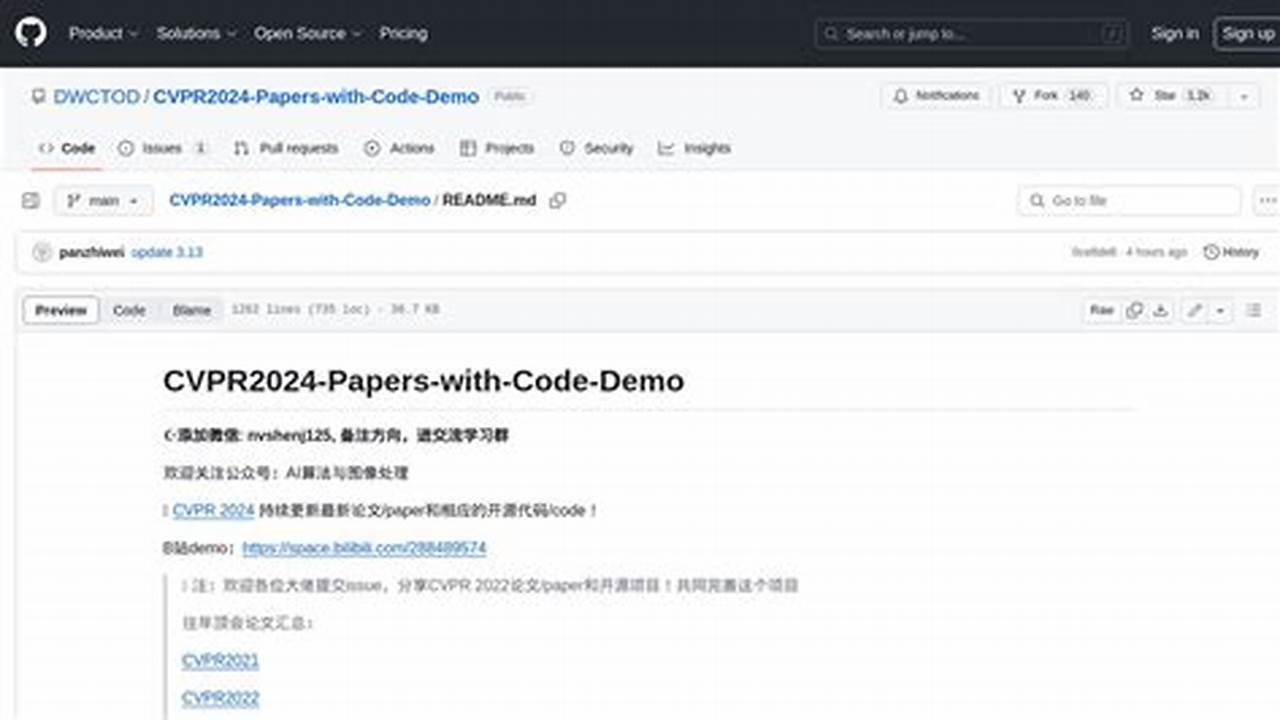Open the outline view of the README

tap(1253, 310)
